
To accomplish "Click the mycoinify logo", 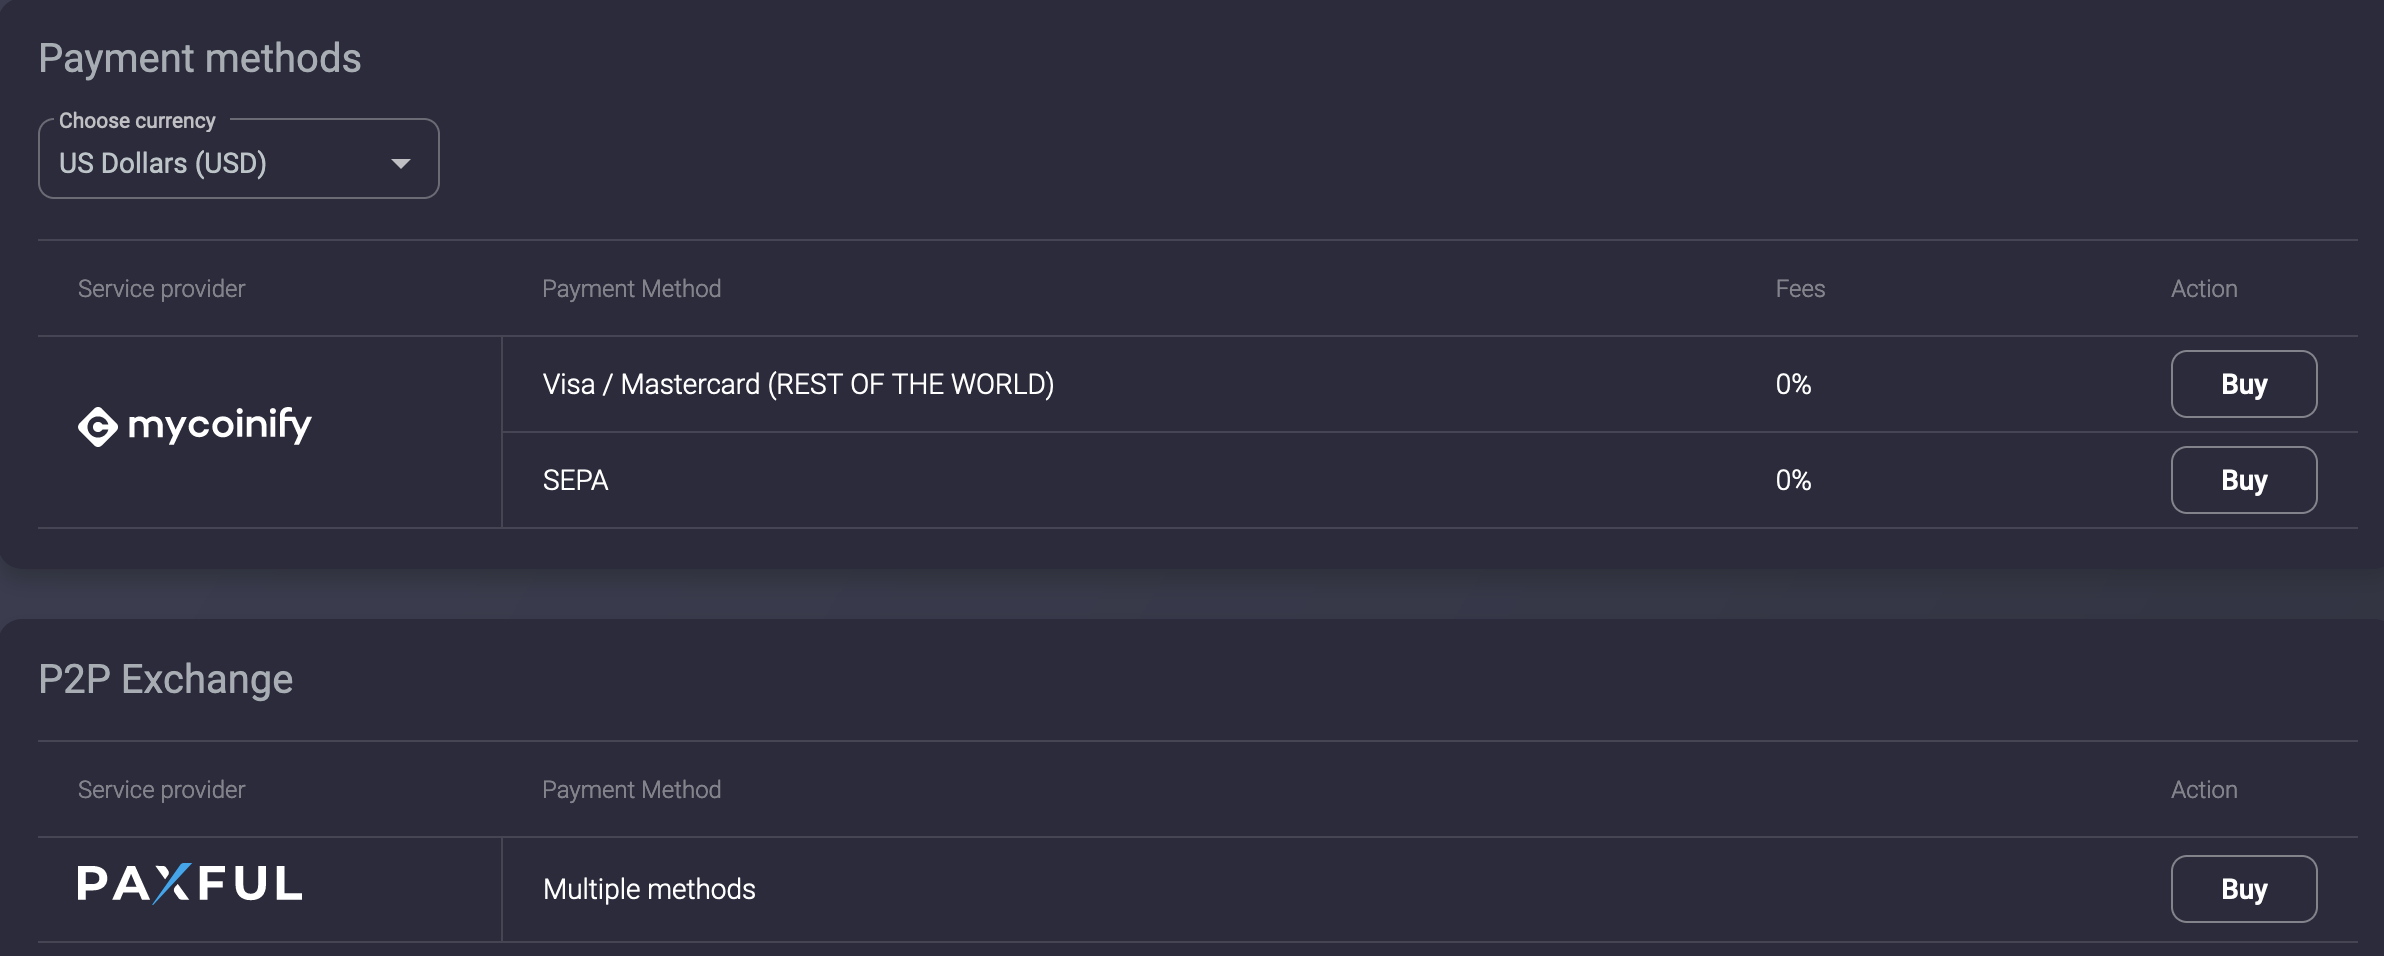I will 195,426.
